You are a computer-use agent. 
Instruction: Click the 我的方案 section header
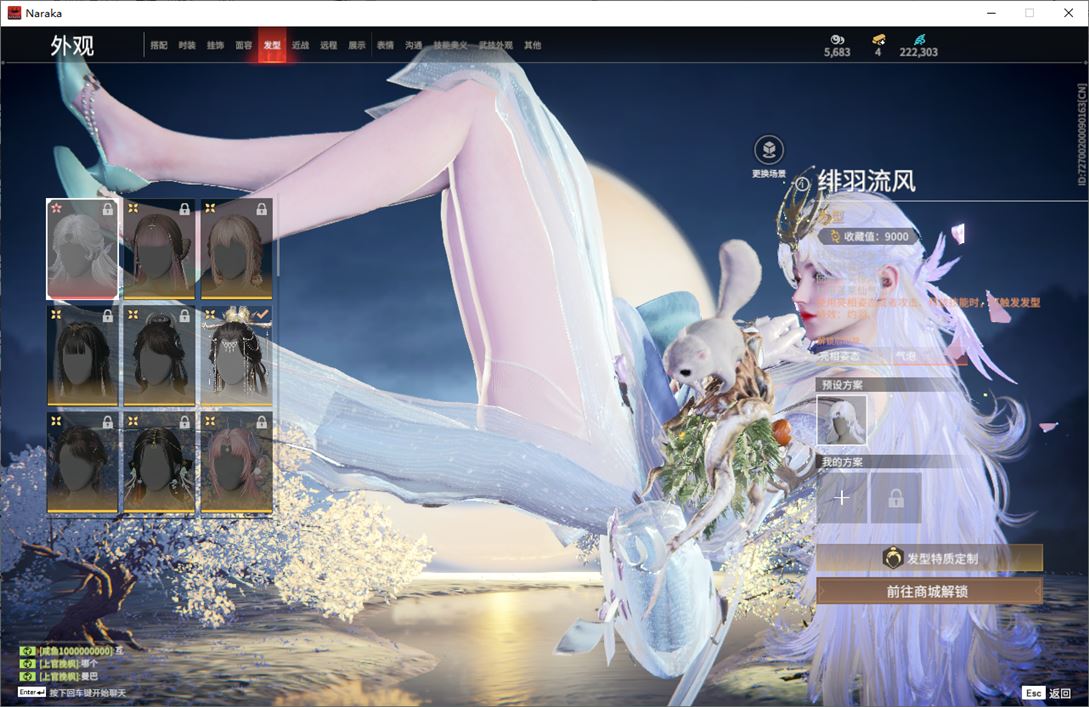point(842,461)
